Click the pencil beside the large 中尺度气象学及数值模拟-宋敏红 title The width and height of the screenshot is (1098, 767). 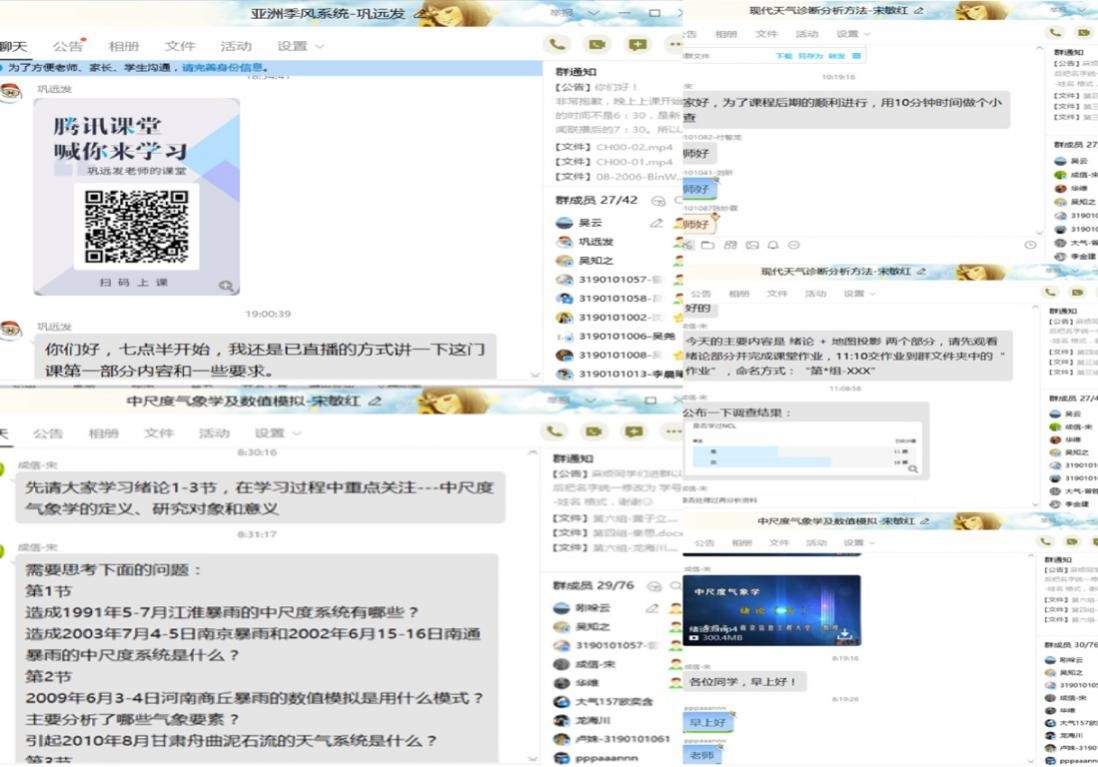coord(375,401)
